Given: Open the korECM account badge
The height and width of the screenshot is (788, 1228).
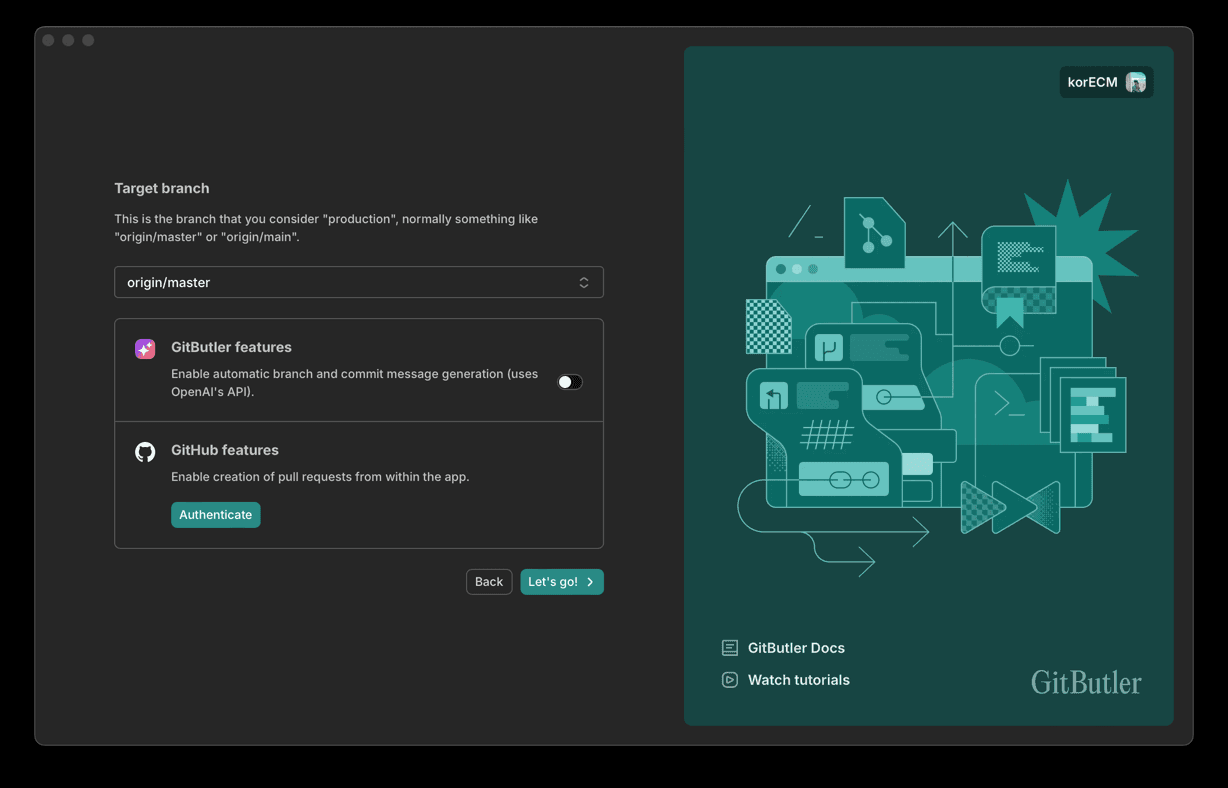Looking at the screenshot, I should coord(1107,82).
